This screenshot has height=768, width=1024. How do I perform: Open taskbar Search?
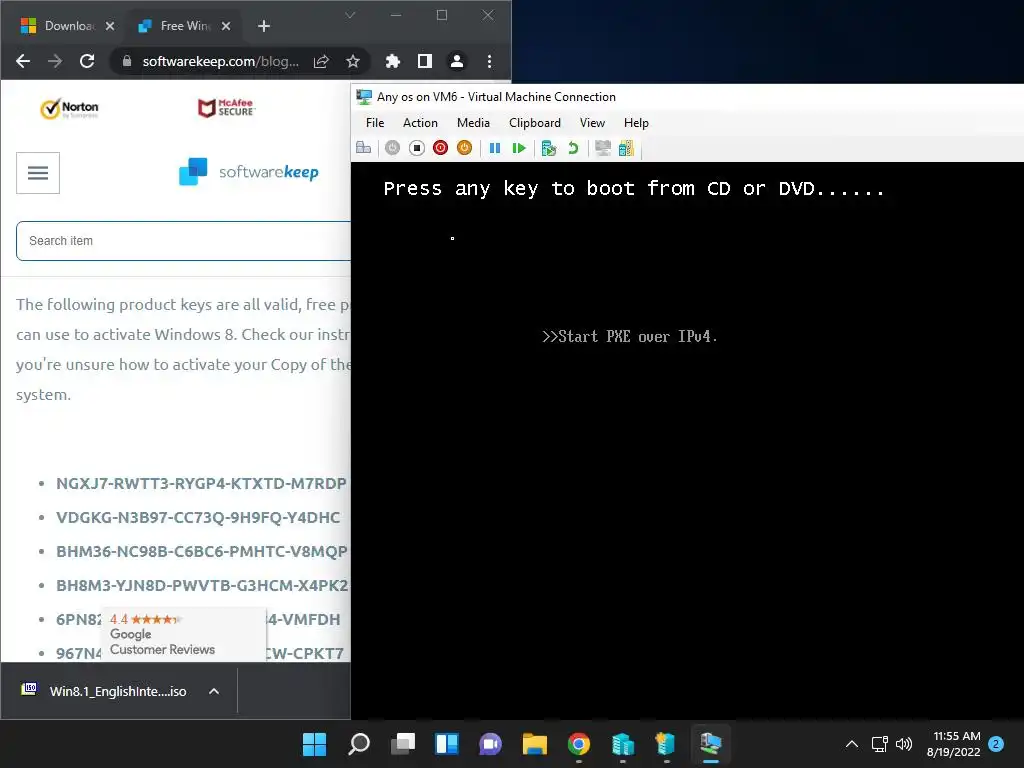tap(359, 744)
